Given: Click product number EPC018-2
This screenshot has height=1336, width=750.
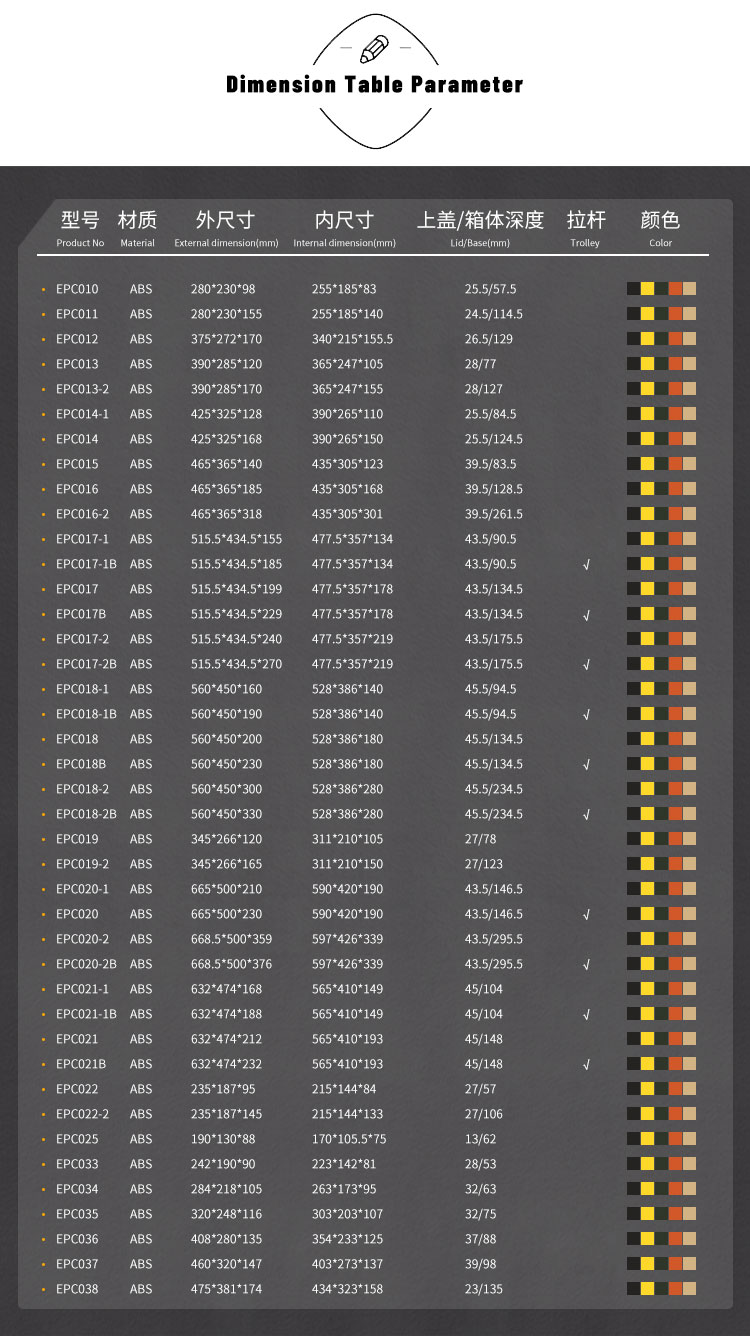Looking at the screenshot, I should [83, 789].
